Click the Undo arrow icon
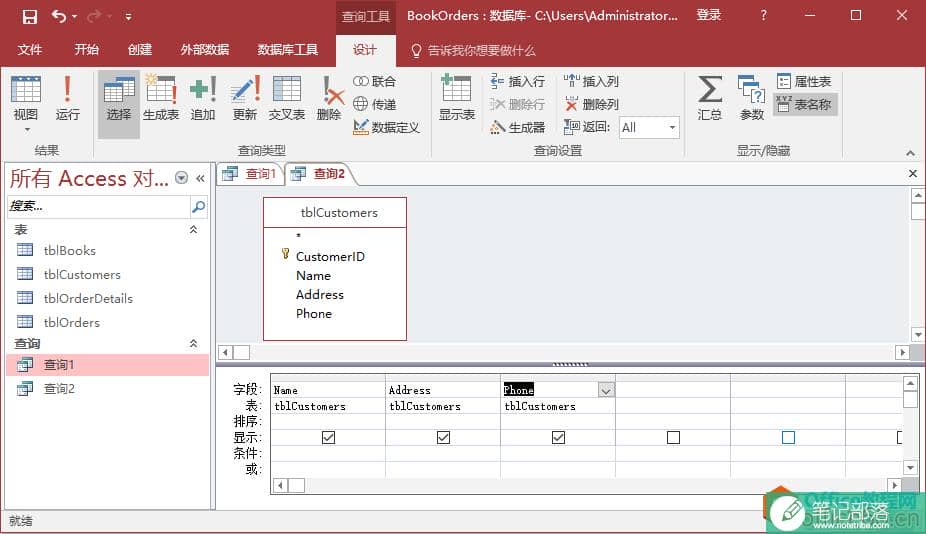Viewport: 926px width, 534px height. tap(59, 16)
